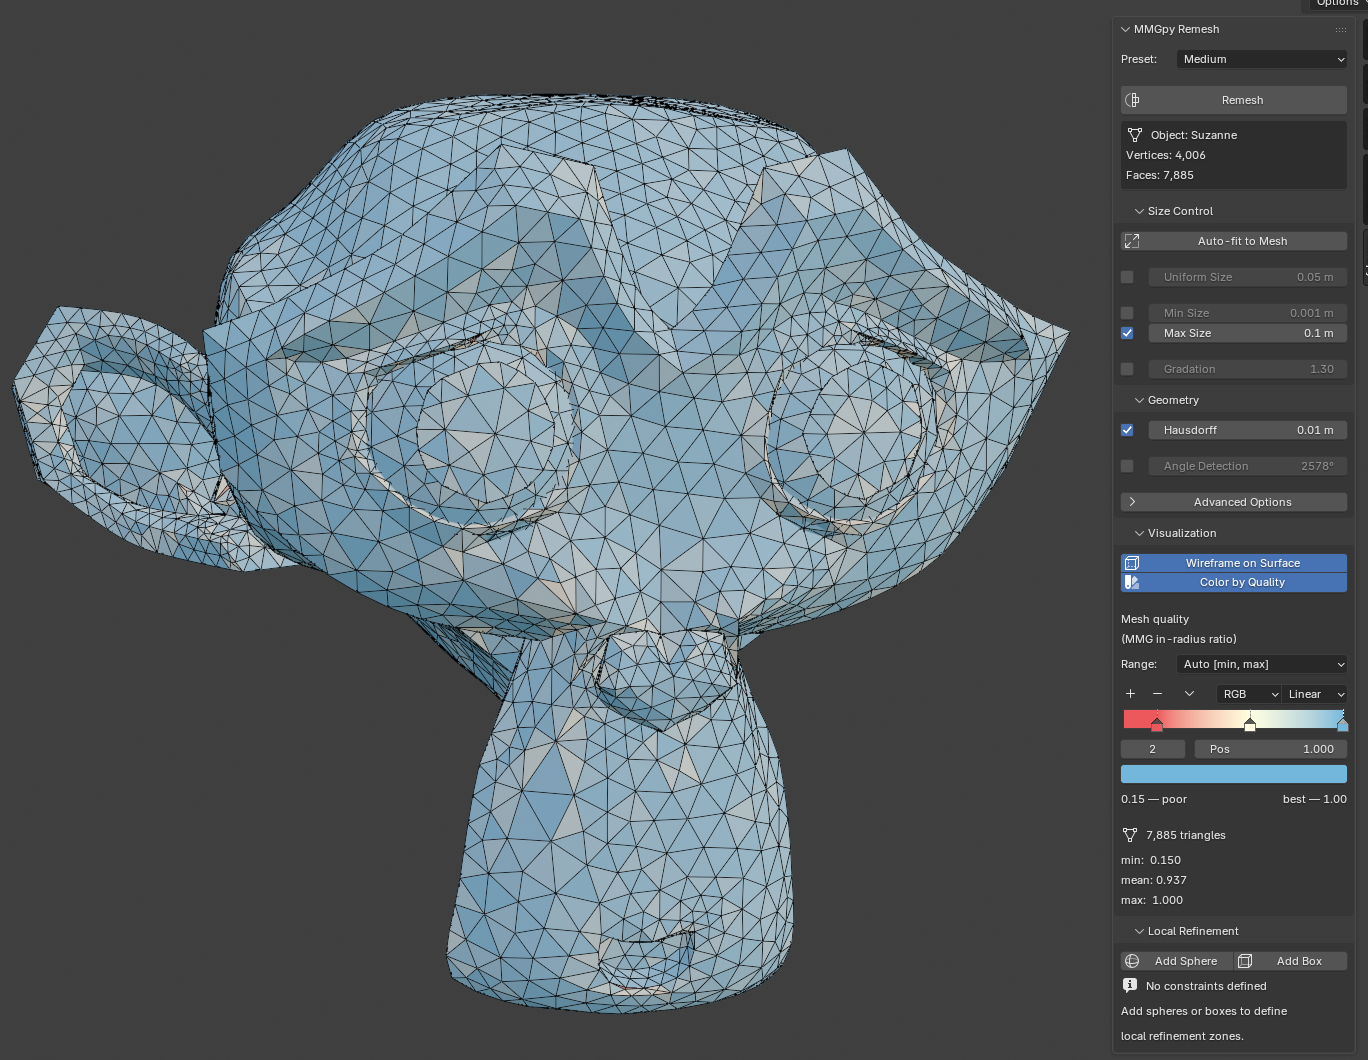Viewport: 1368px width, 1060px height.
Task: Click the text Add spheres or boxes to define
Action: click(1204, 1011)
